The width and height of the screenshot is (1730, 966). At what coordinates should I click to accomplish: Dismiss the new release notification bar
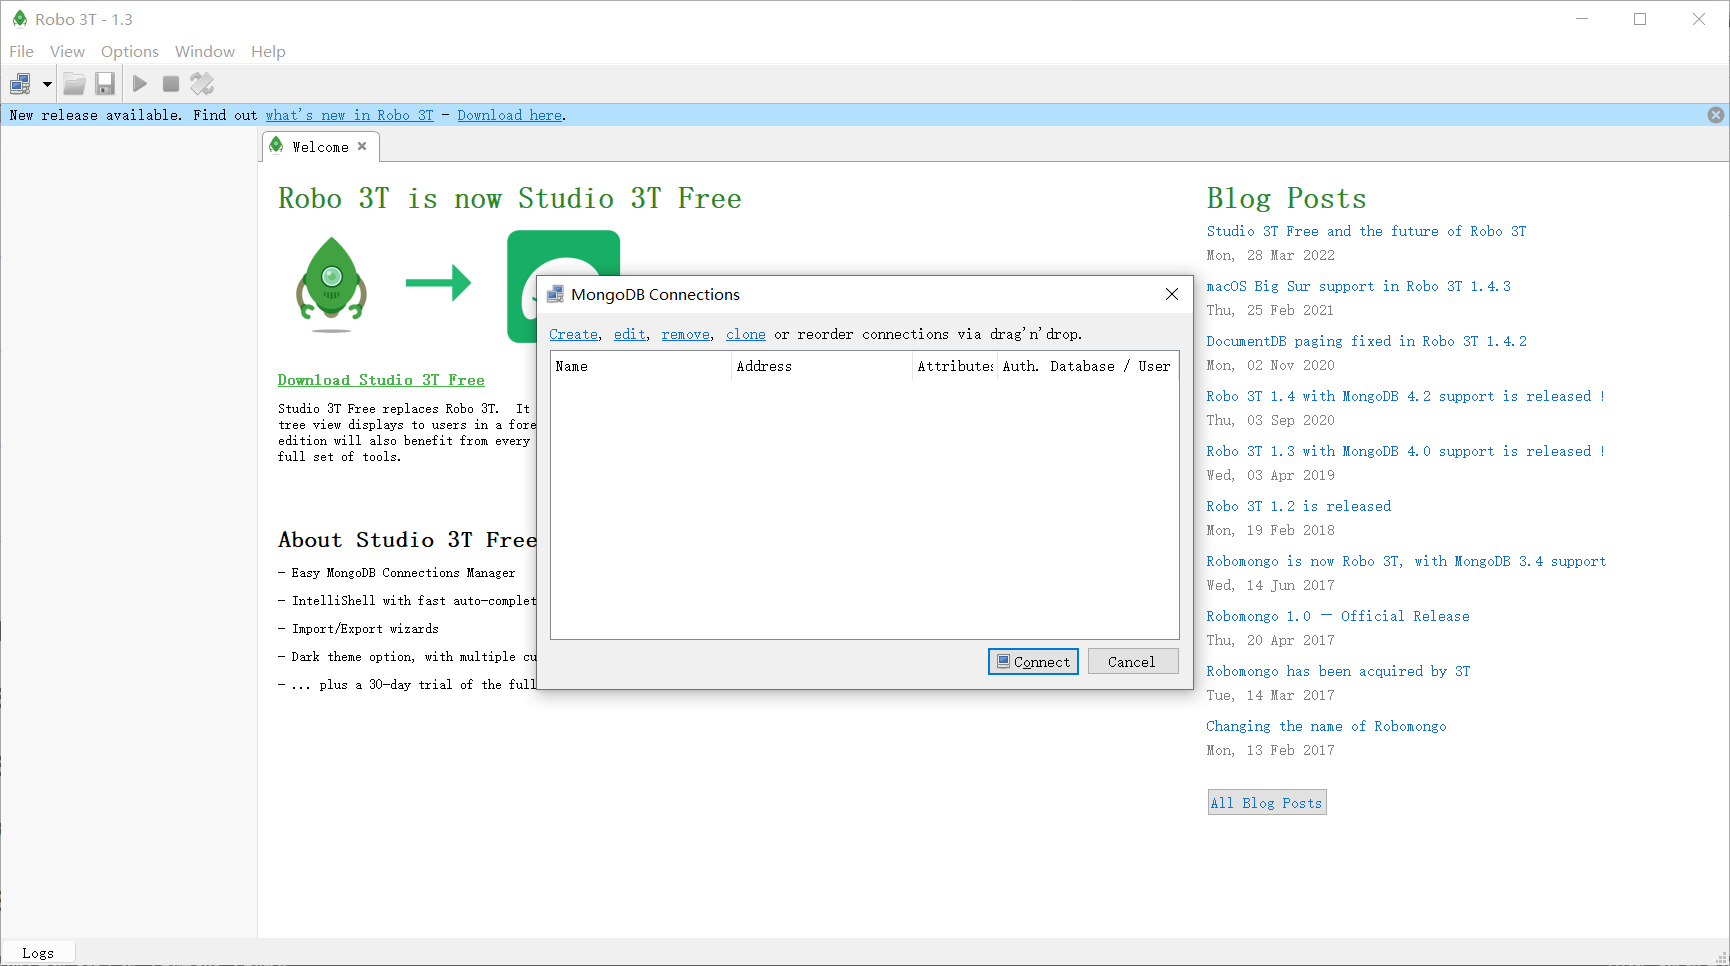1716,115
